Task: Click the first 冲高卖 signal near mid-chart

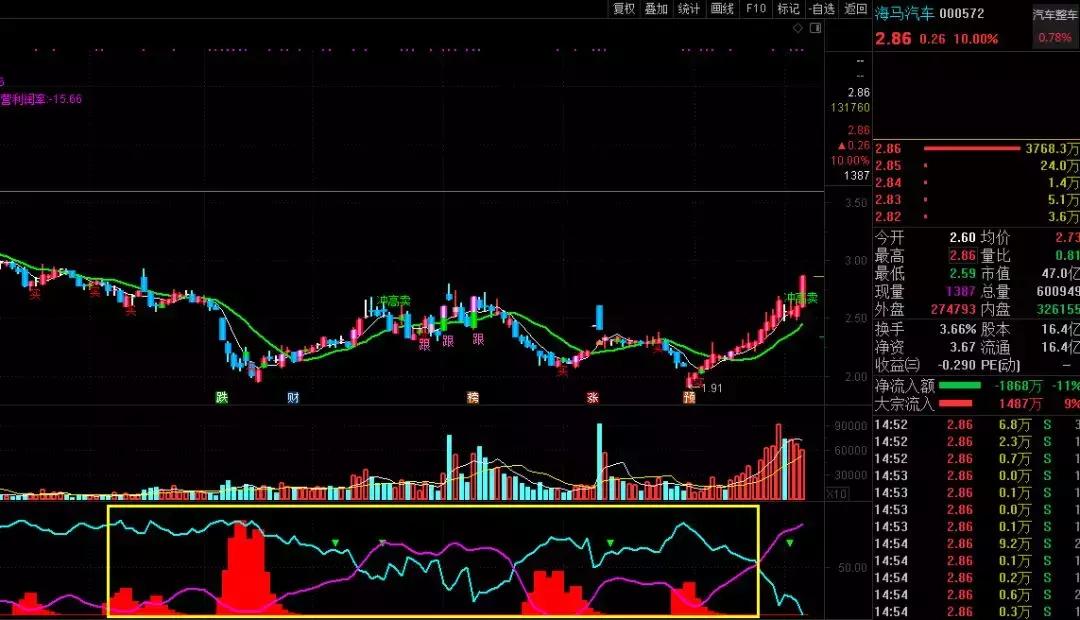Action: pyautogui.click(x=395, y=301)
